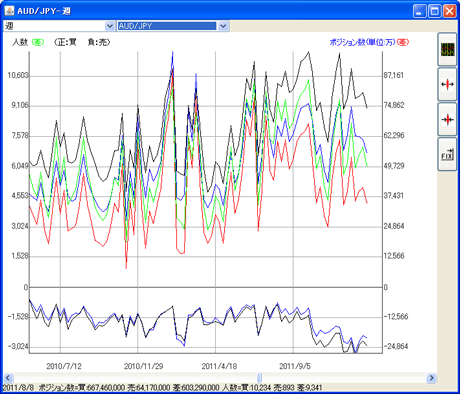Viewport: 460px width, 394px height.
Task: Click the -3,024 left axis value
Action: (x=19, y=347)
